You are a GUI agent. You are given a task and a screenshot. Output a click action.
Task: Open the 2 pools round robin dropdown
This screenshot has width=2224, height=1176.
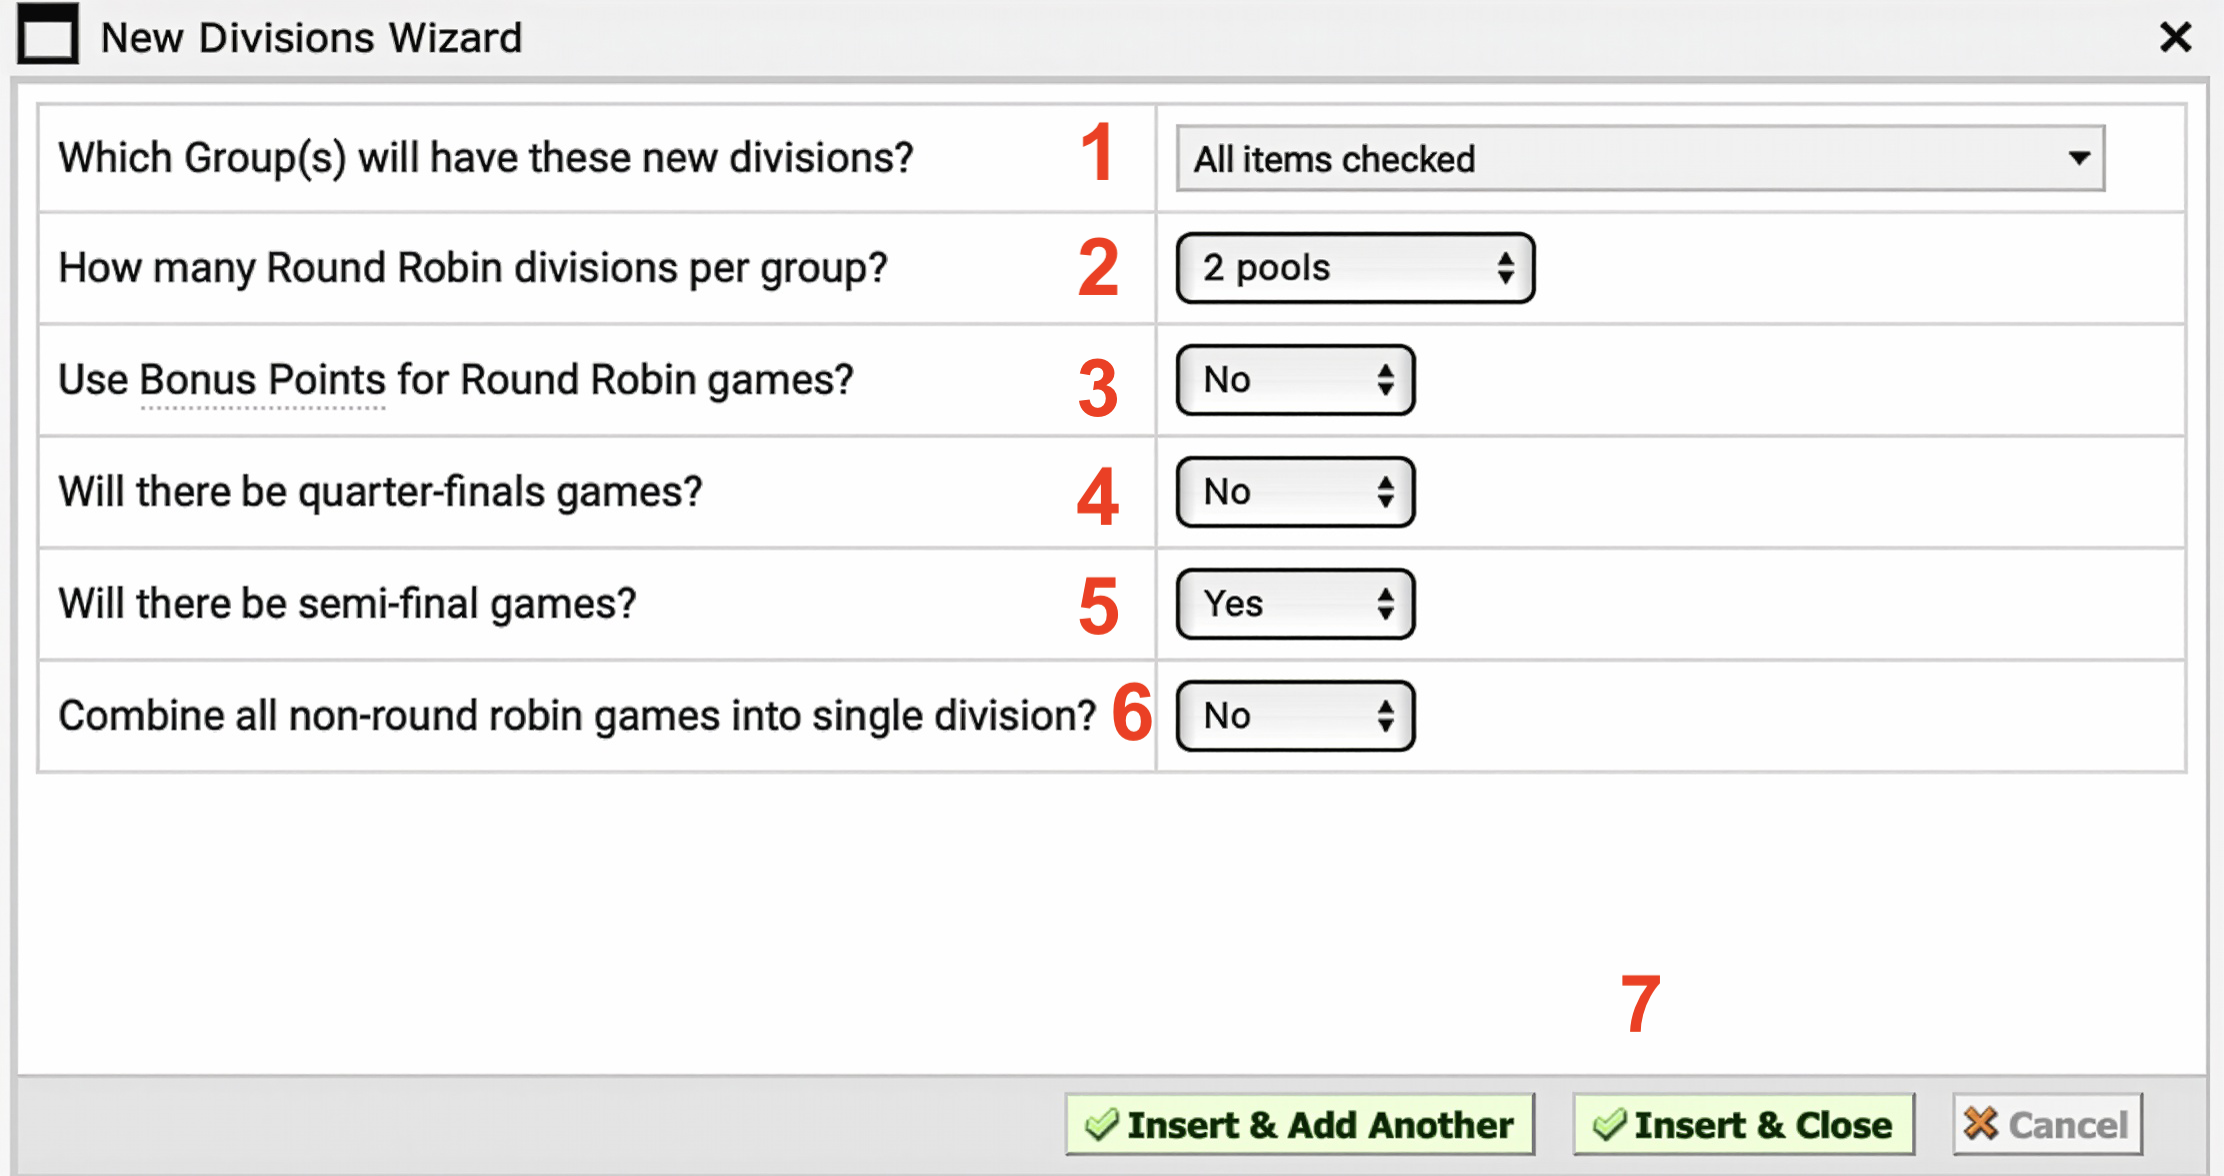pos(1355,268)
